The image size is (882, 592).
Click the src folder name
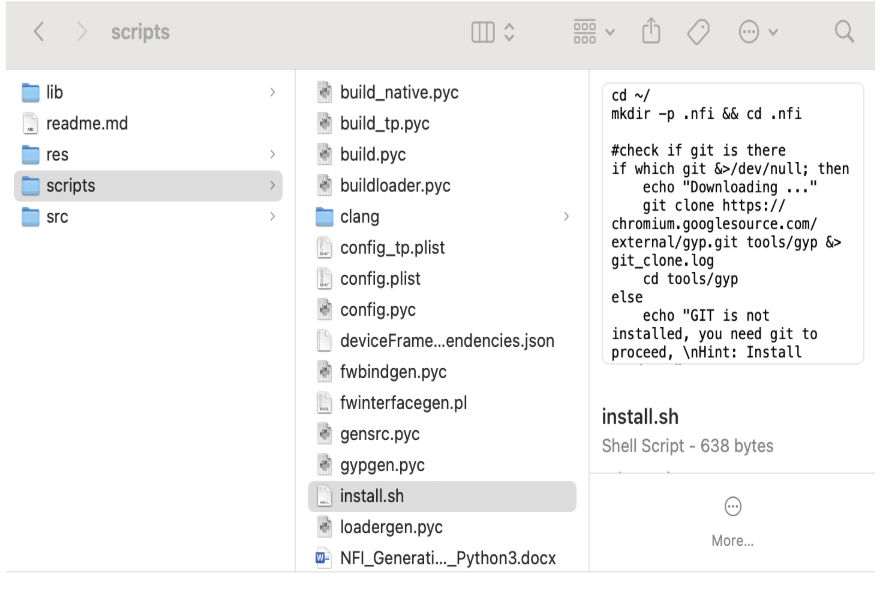pyautogui.click(x=57, y=217)
